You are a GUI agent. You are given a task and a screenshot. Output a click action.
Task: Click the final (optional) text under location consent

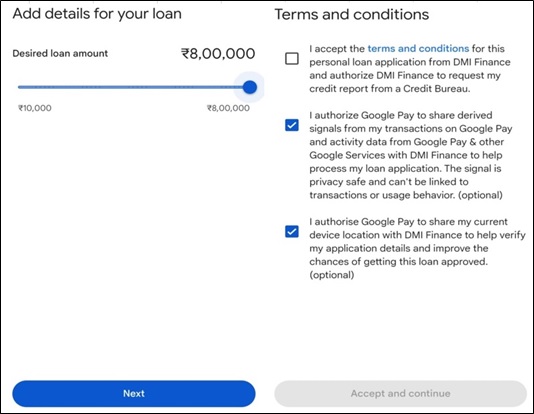coord(332,275)
